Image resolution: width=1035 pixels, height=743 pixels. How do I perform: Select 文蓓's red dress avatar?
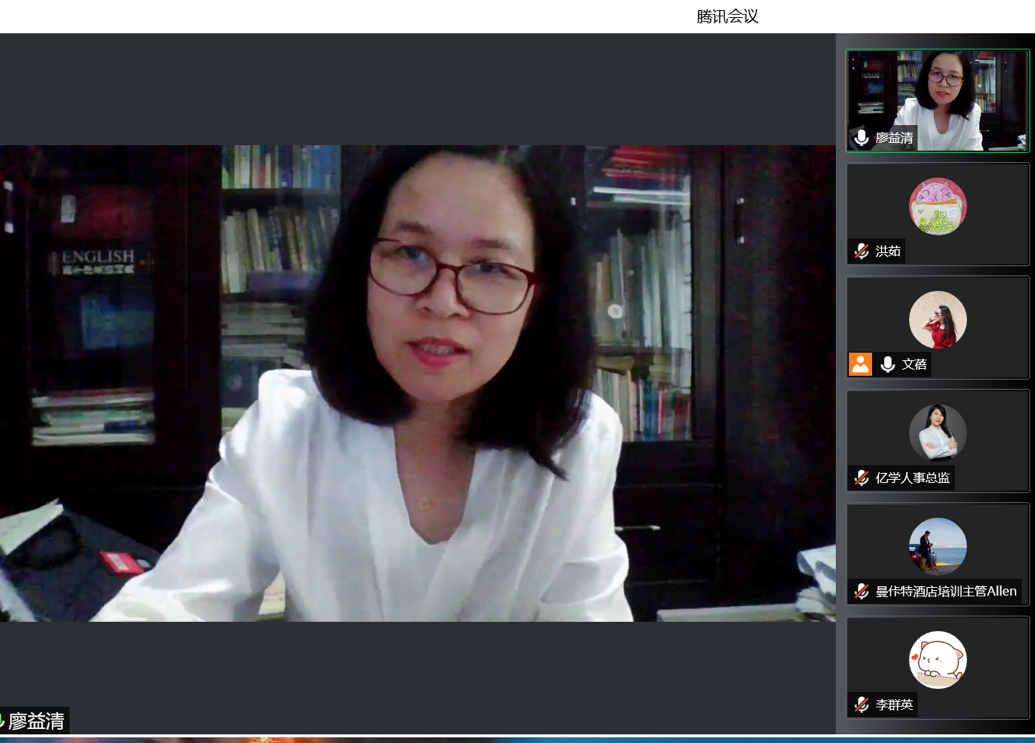tap(937, 320)
